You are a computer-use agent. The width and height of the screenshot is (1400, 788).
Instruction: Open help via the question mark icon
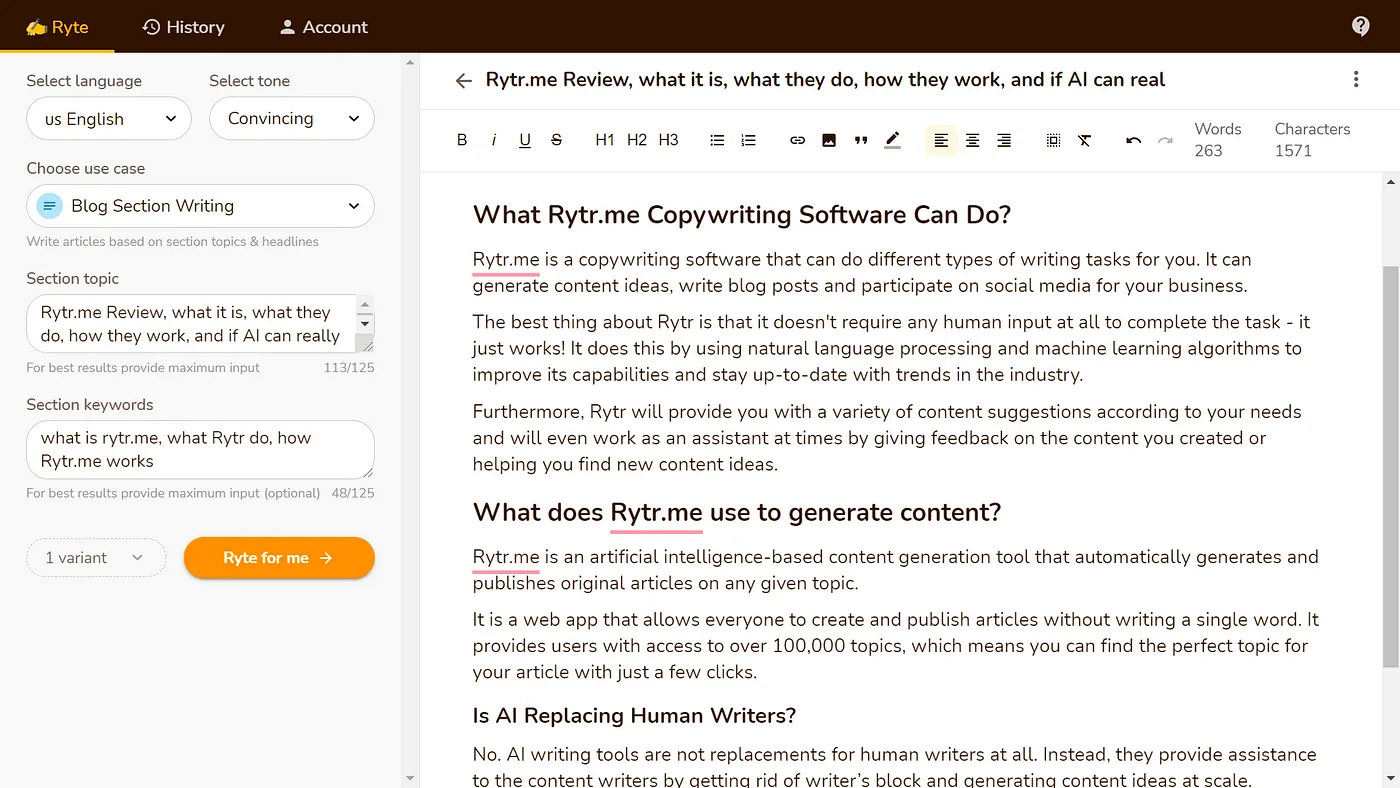tap(1360, 25)
